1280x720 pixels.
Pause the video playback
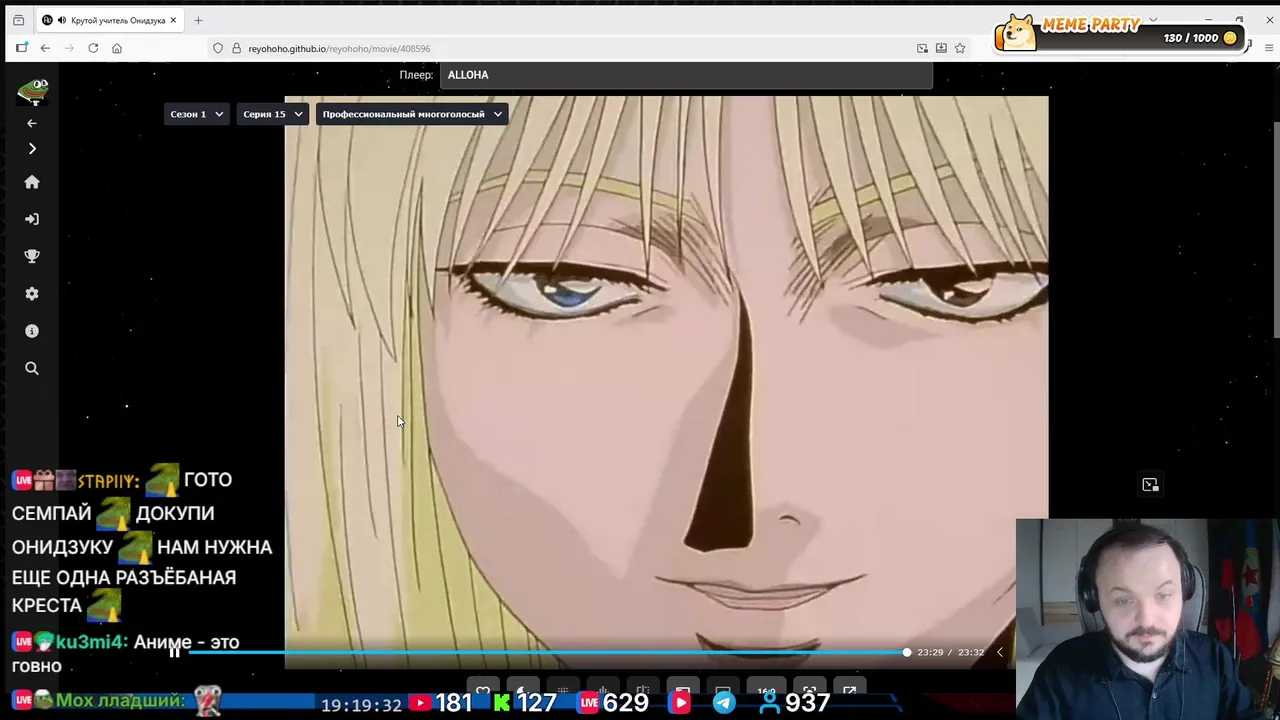pos(174,652)
